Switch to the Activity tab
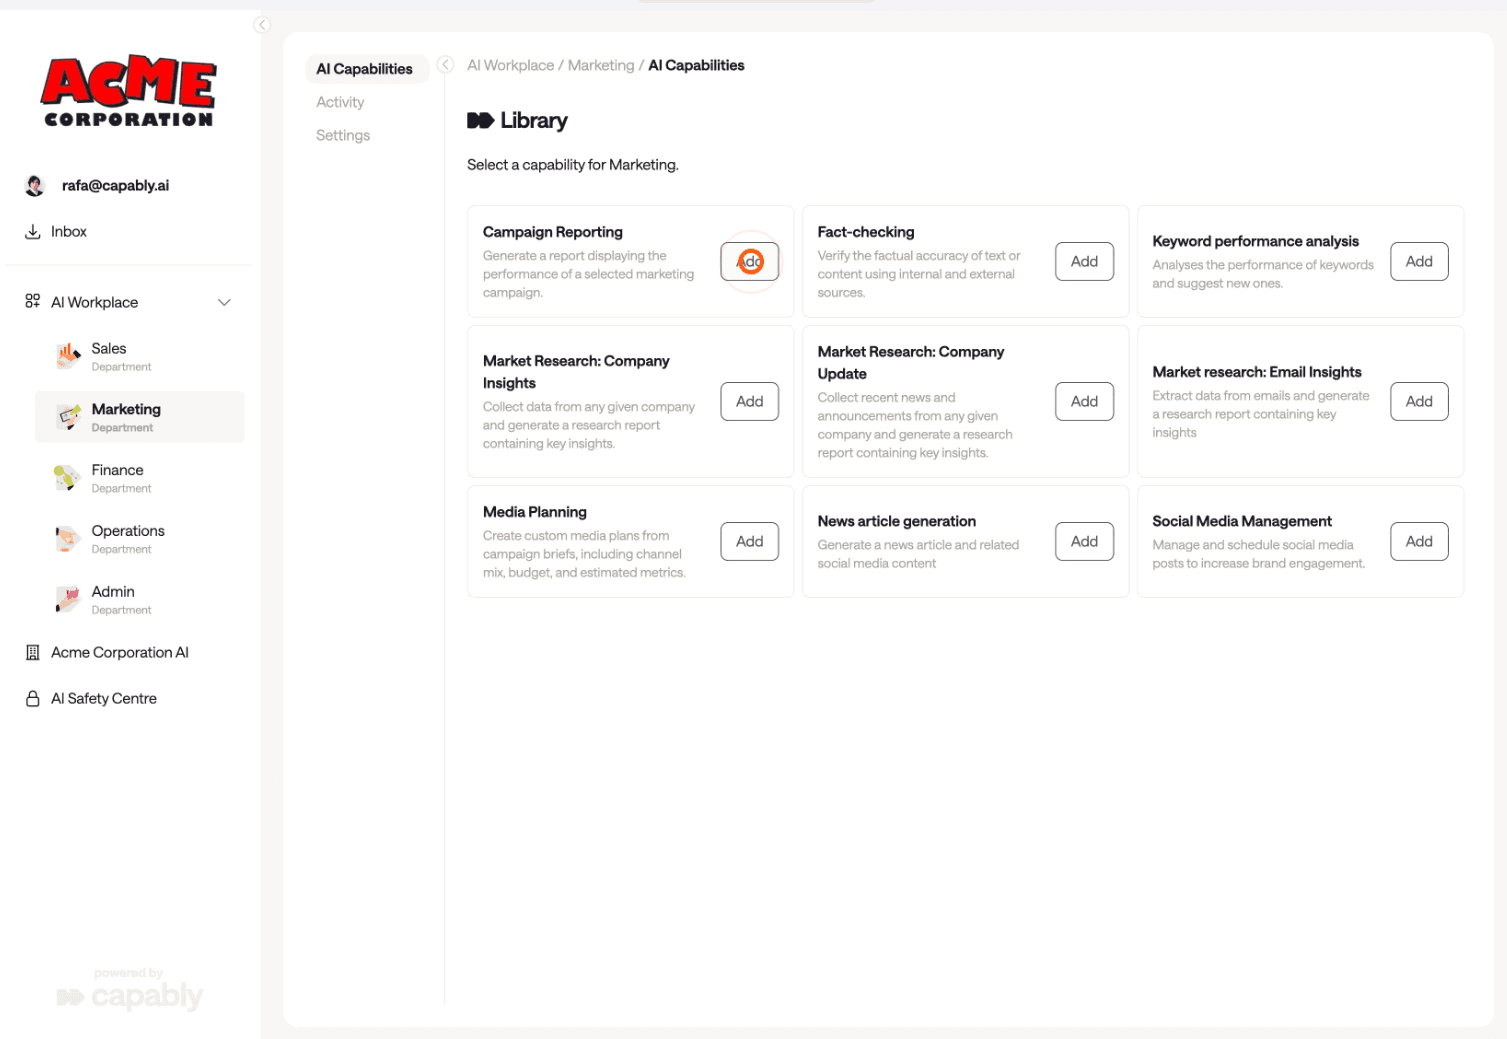The image size is (1507, 1039). [340, 101]
